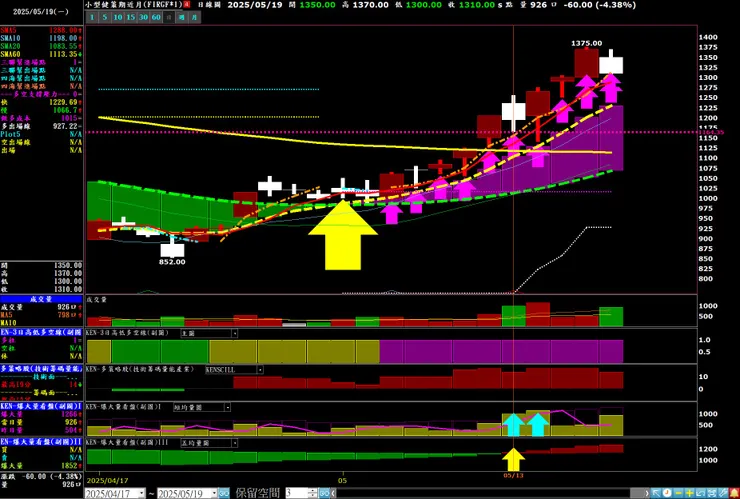The width and height of the screenshot is (740, 499).
Task: Click the 成交量 header in the left panel
Action: 42,299
